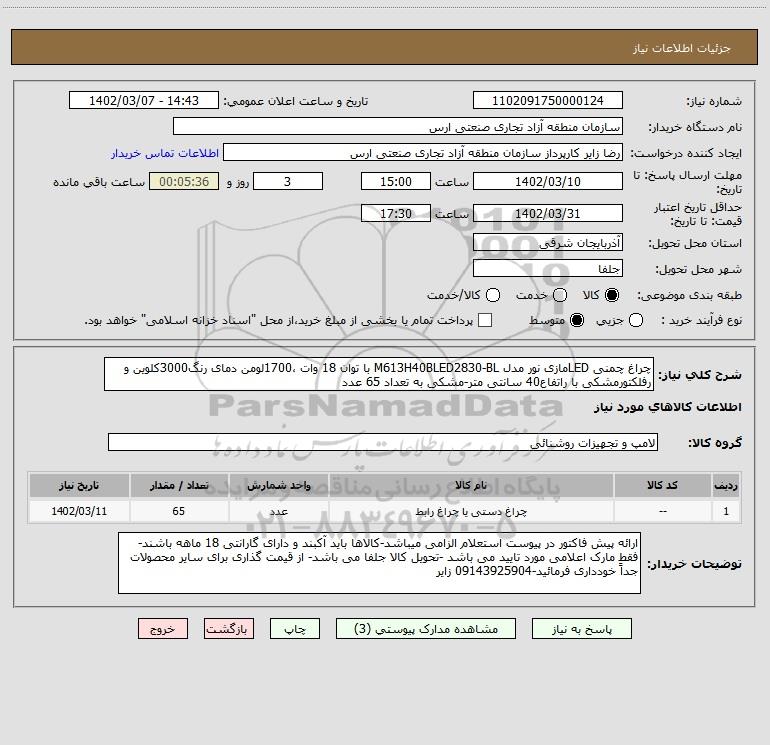Click ردیف column header
The image size is (770, 745).
coord(726,485)
